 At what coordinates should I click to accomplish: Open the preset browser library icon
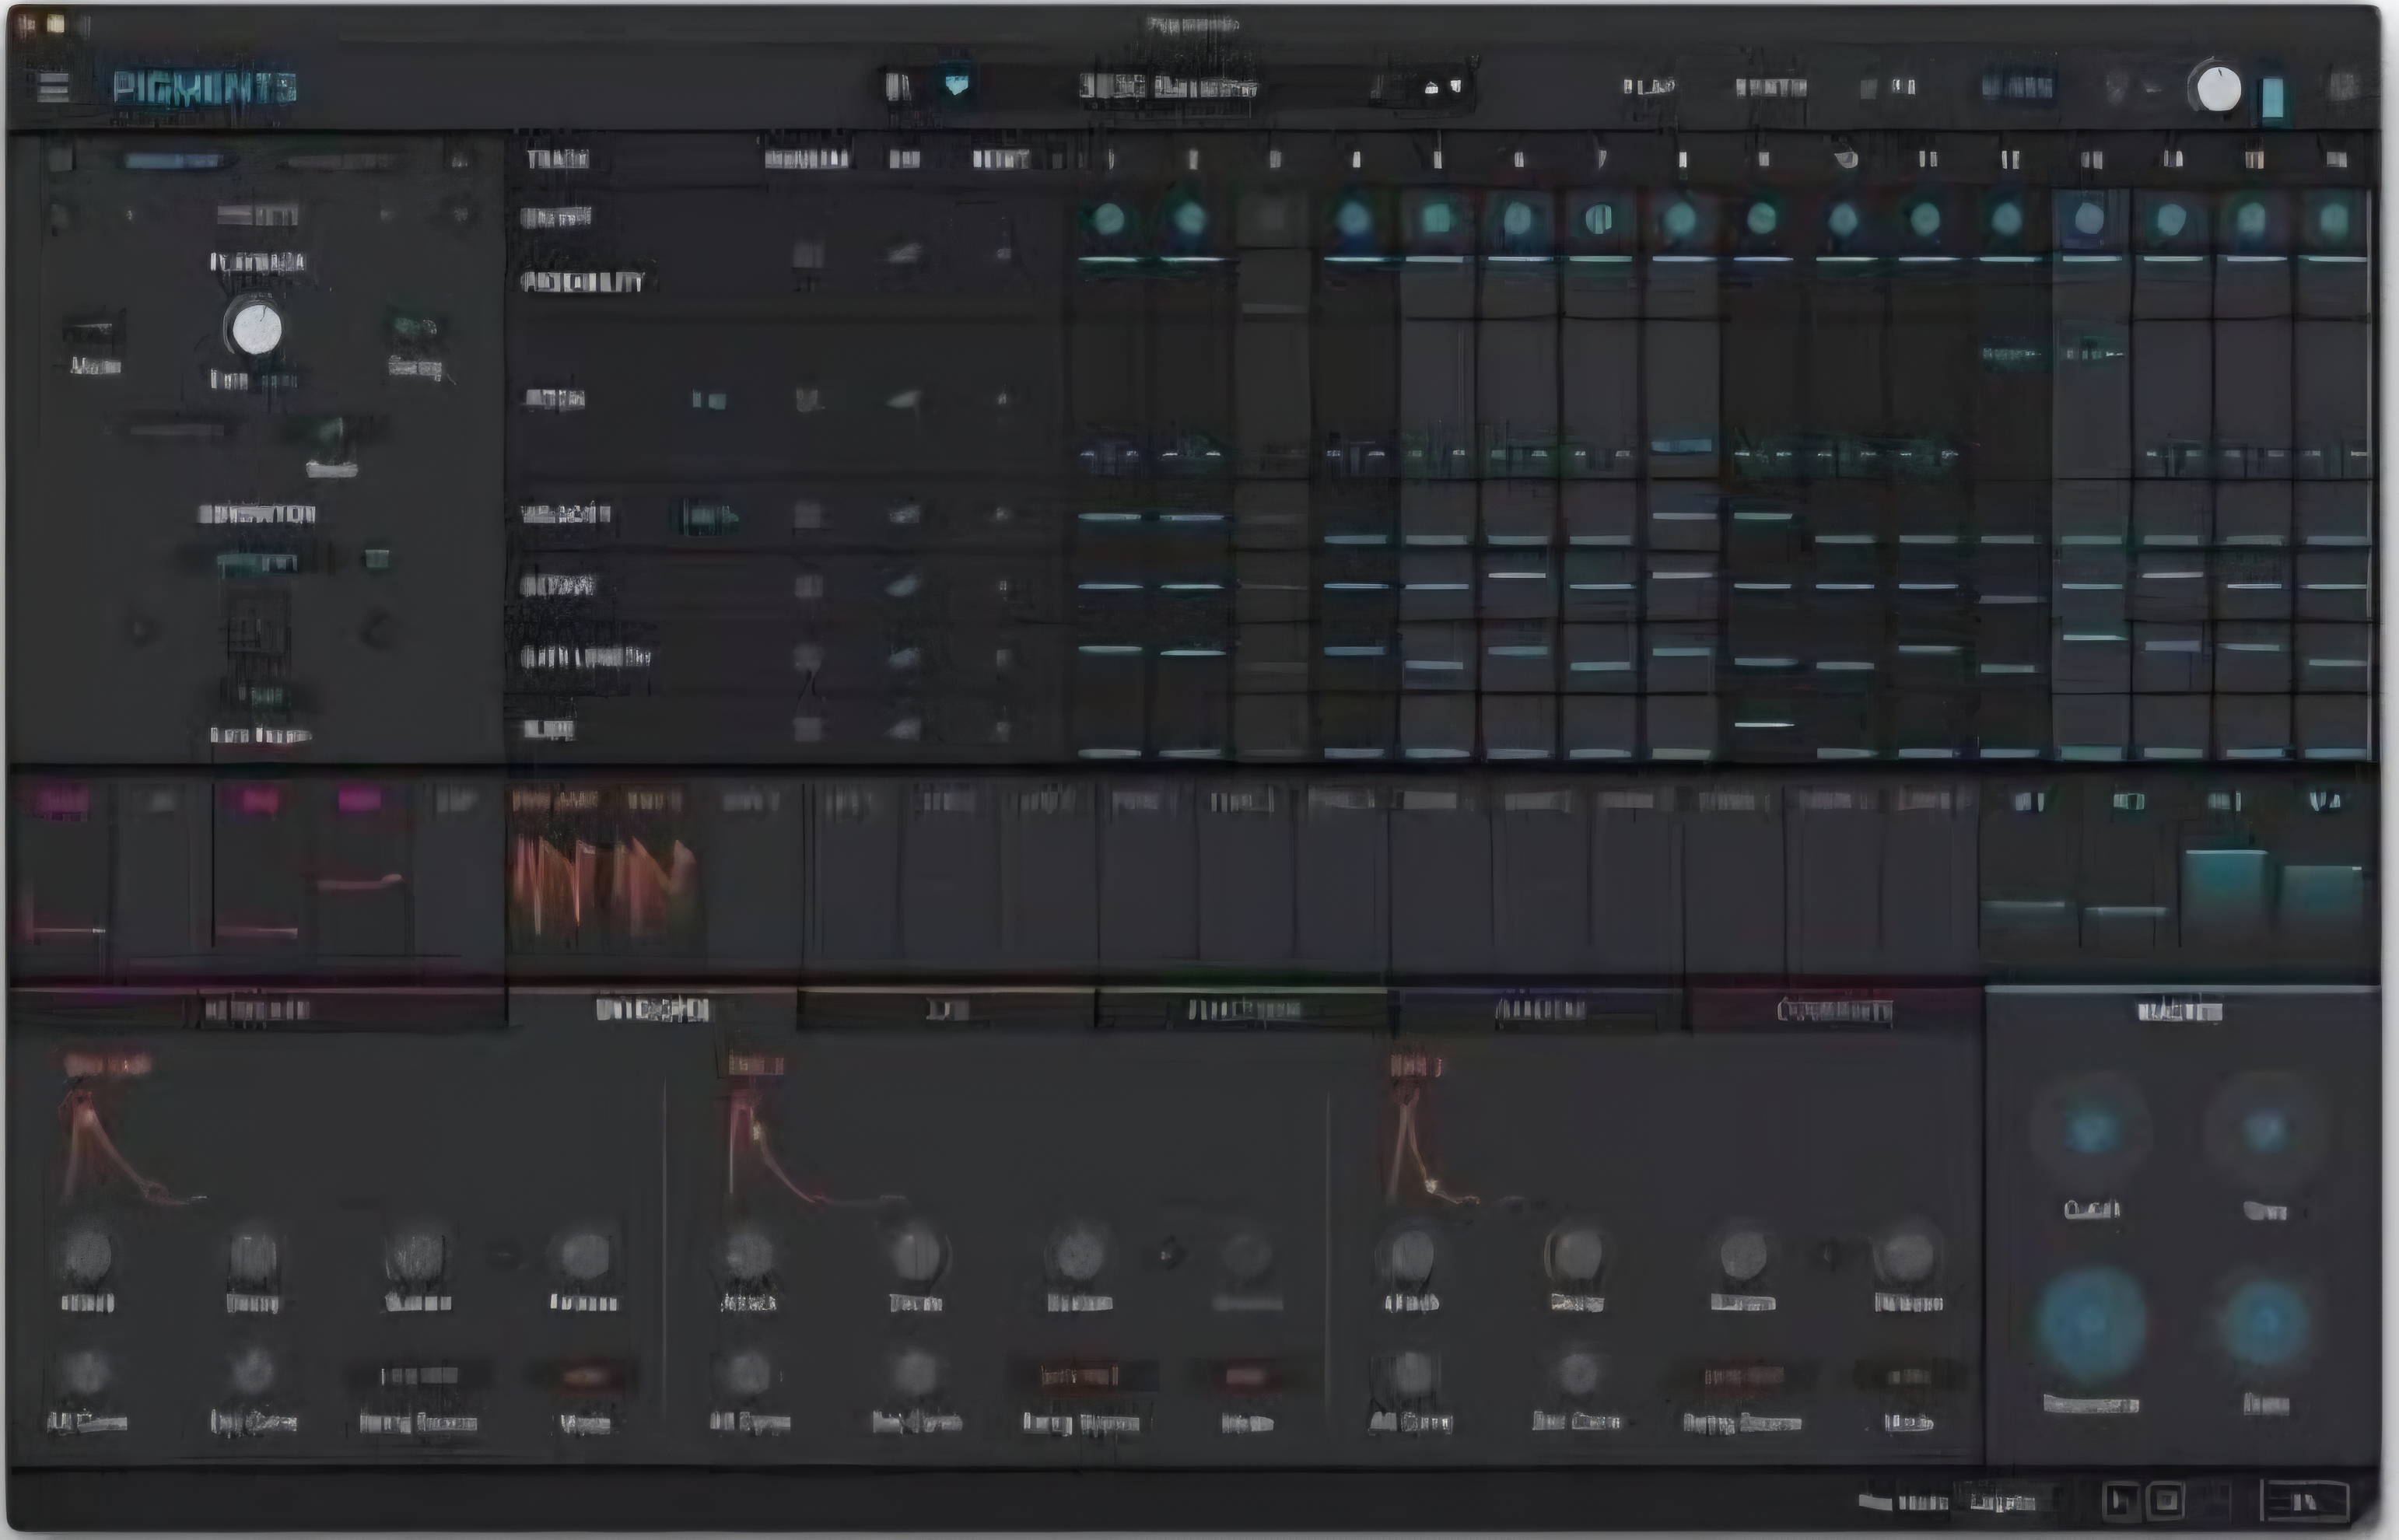(x=898, y=87)
